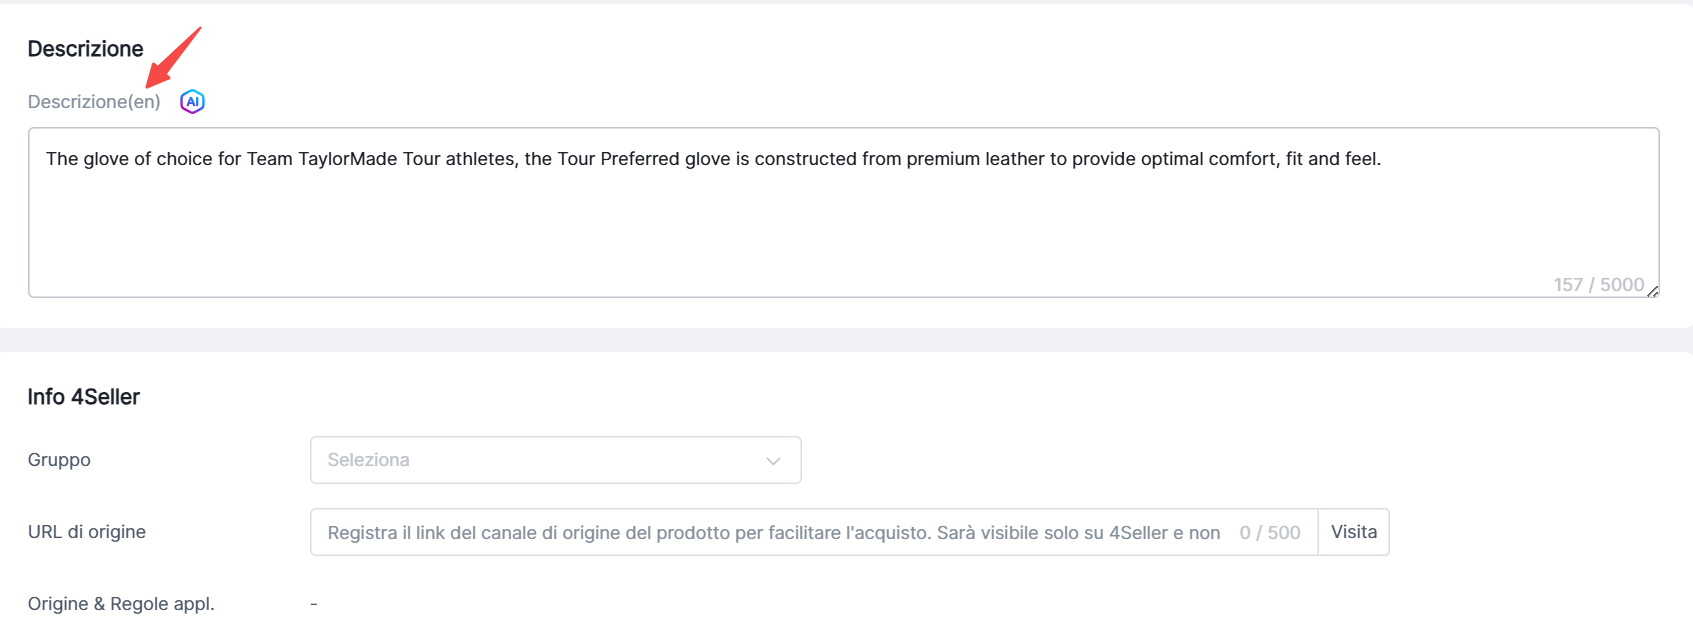Click the Info 4Seller section heading

click(83, 397)
